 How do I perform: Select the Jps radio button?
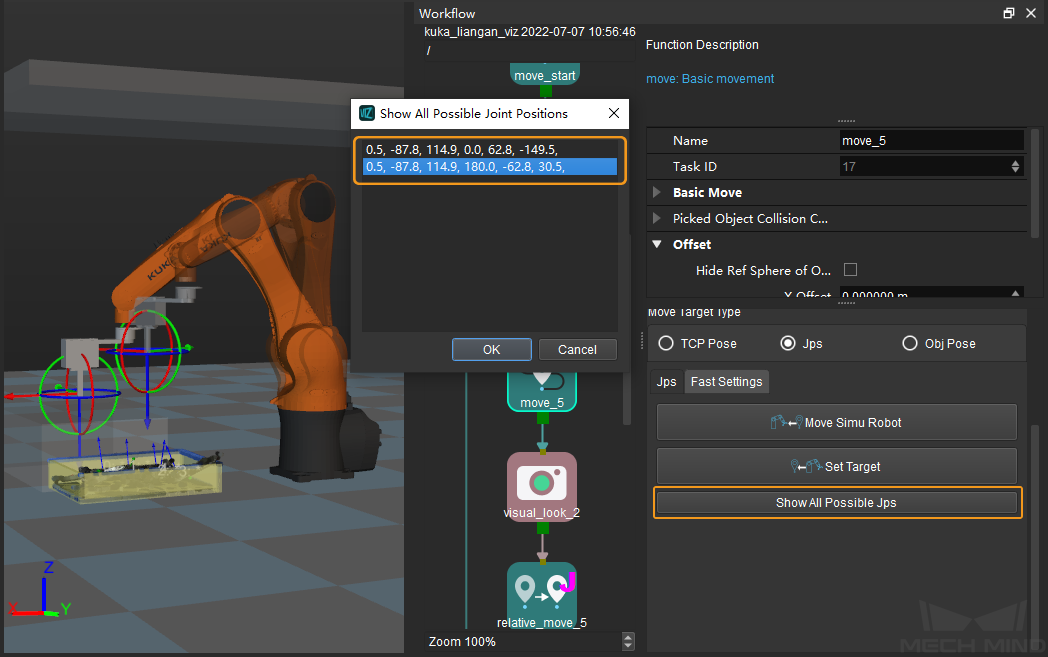788,344
